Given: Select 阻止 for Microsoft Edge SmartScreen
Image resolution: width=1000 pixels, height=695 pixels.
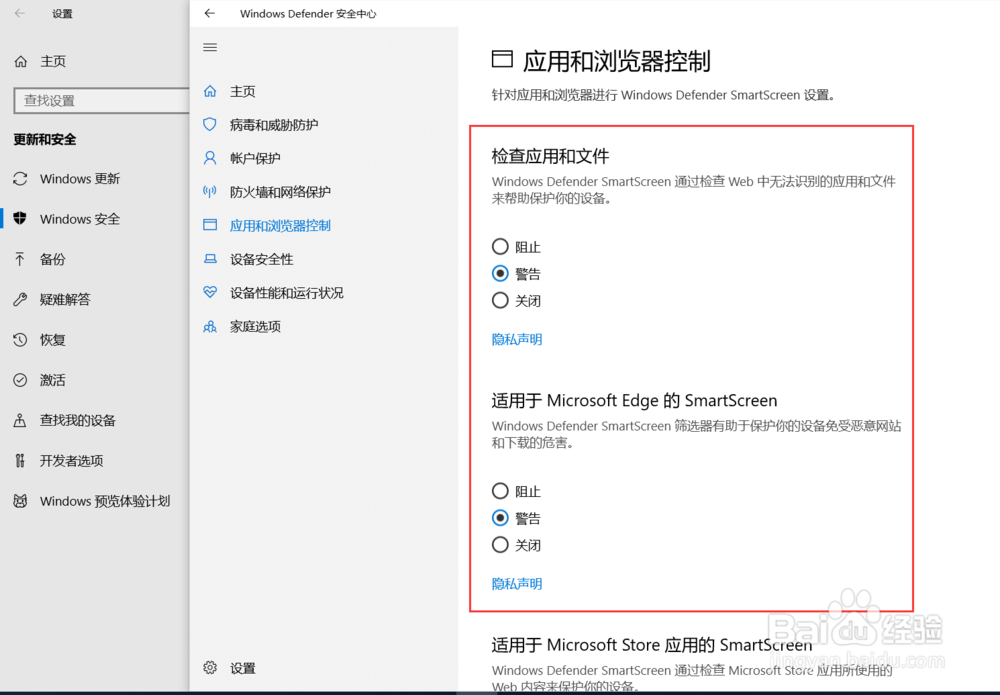Looking at the screenshot, I should point(500,491).
